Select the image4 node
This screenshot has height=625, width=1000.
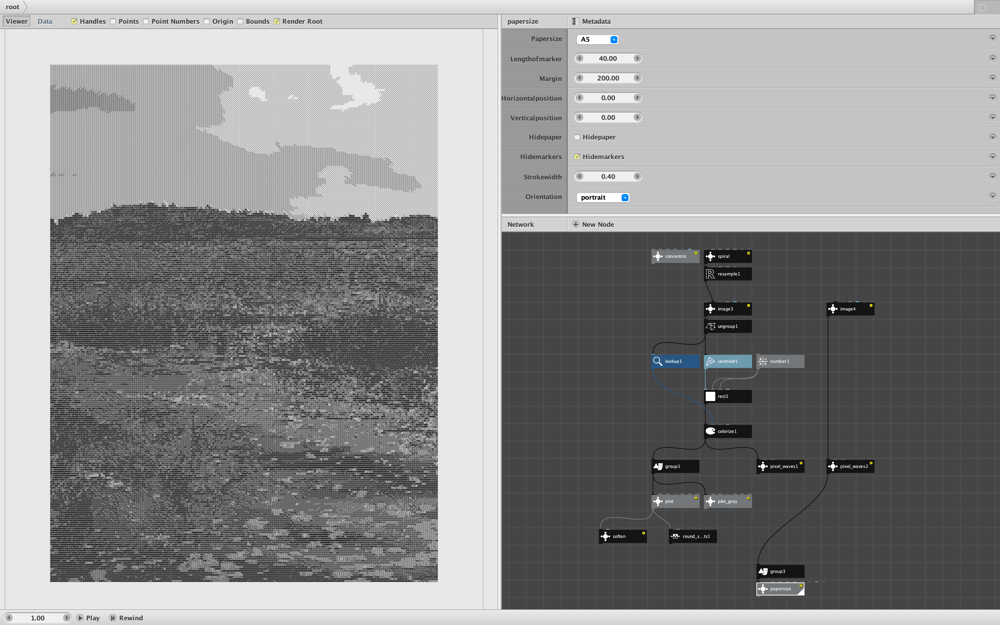pos(850,309)
